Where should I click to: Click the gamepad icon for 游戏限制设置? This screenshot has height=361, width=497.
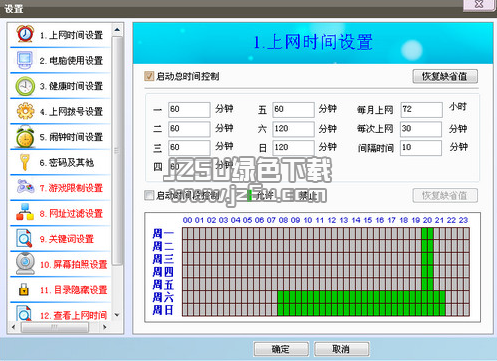[x=25, y=187]
